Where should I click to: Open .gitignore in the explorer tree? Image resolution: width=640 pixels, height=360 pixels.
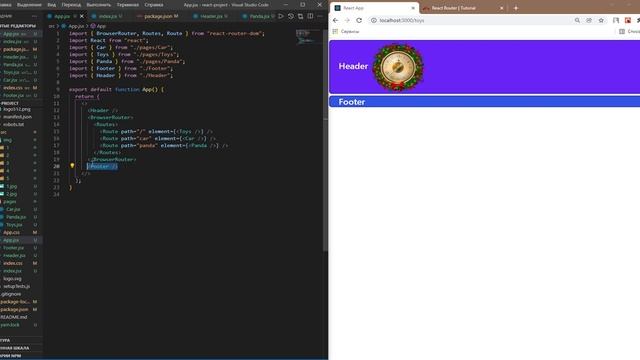coord(11,294)
